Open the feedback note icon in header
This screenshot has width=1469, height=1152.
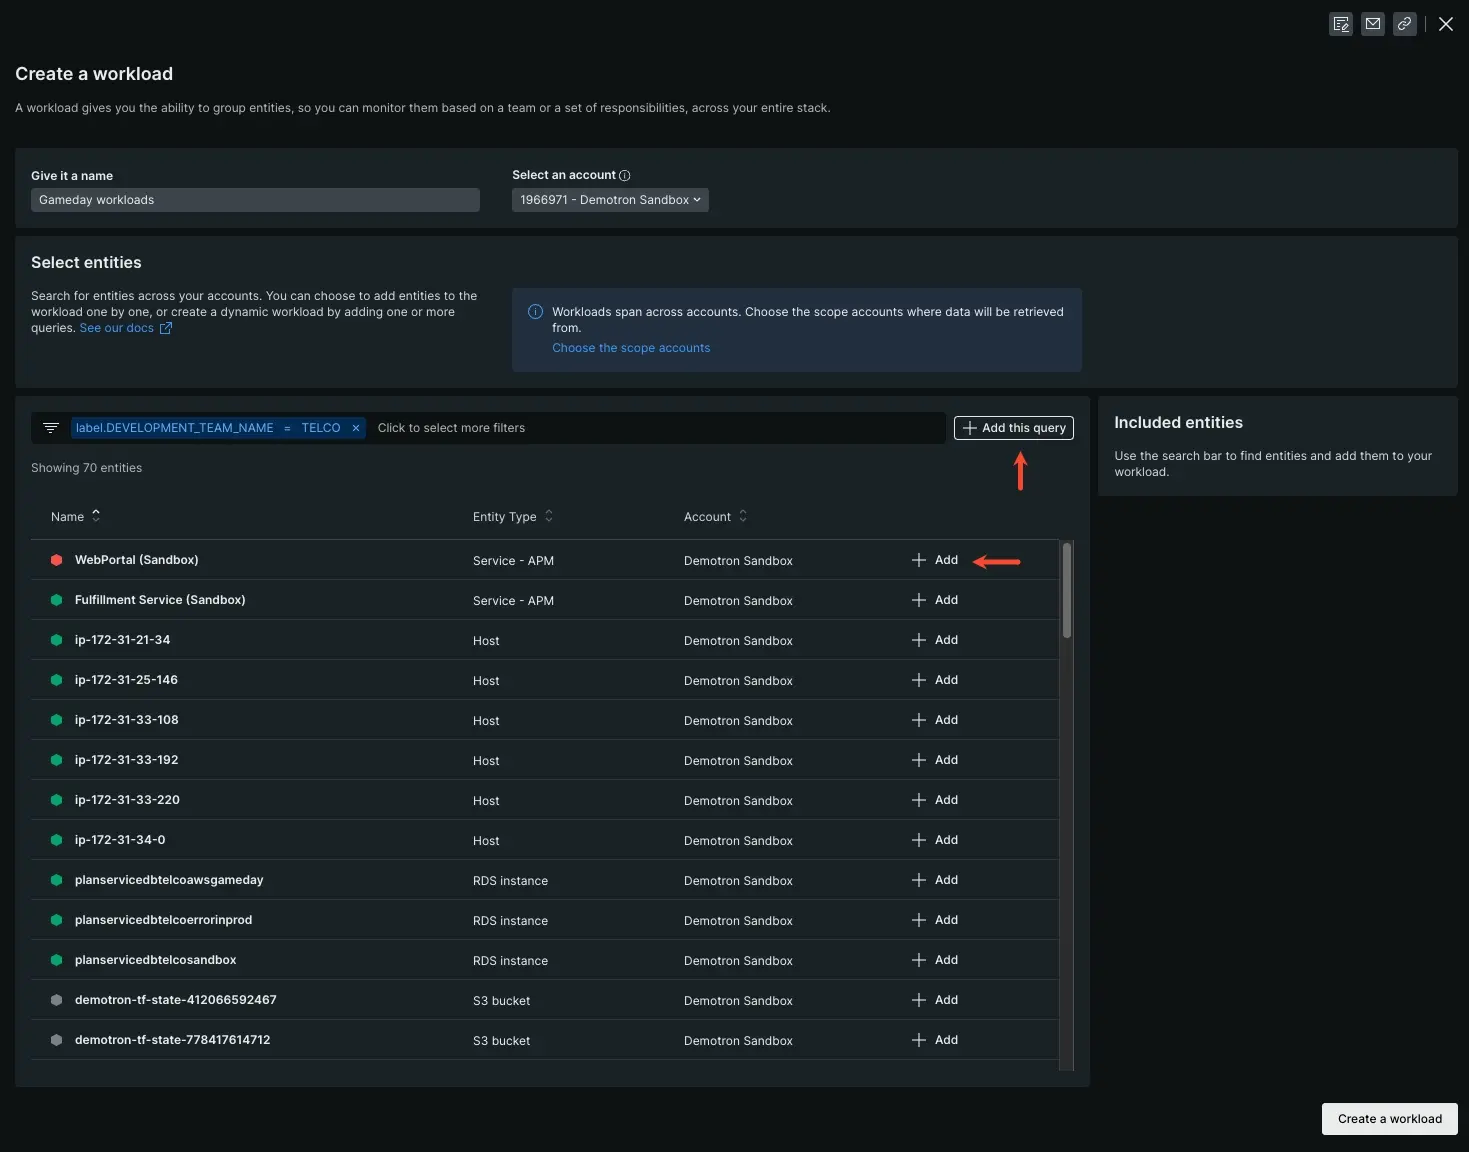pos(1341,24)
